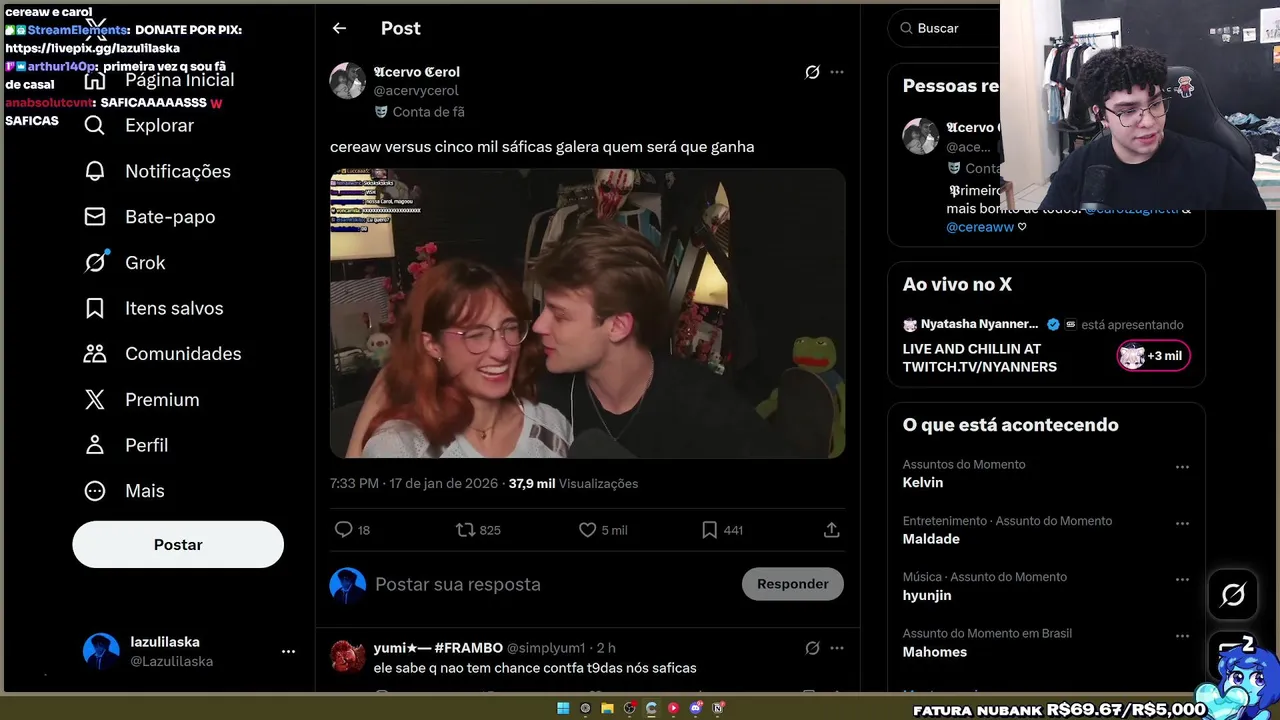Open the more options menu on main post
1280x720 pixels.
click(837, 72)
